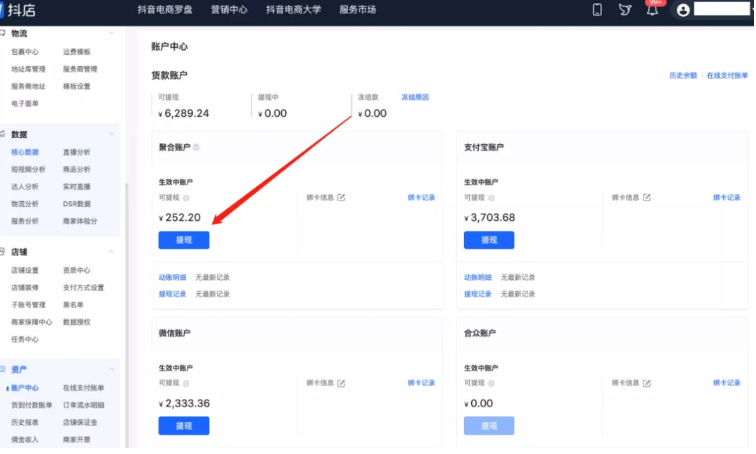Viewport: 756px width, 454px height.
Task: Open 支付方式设置 in sidebar
Action: (83, 288)
